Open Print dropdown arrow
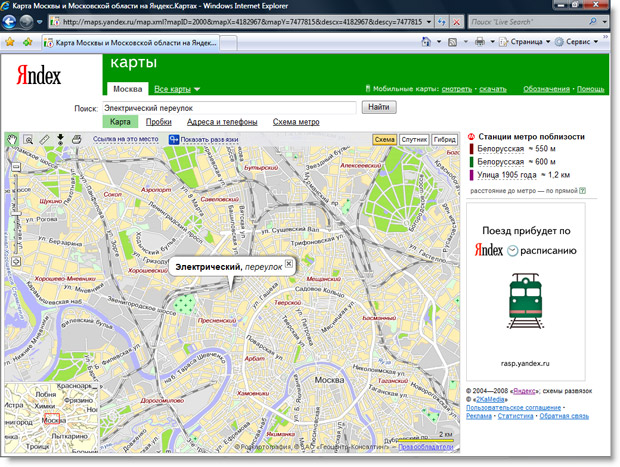Viewport: 620px width, 467px height. click(x=492, y=42)
